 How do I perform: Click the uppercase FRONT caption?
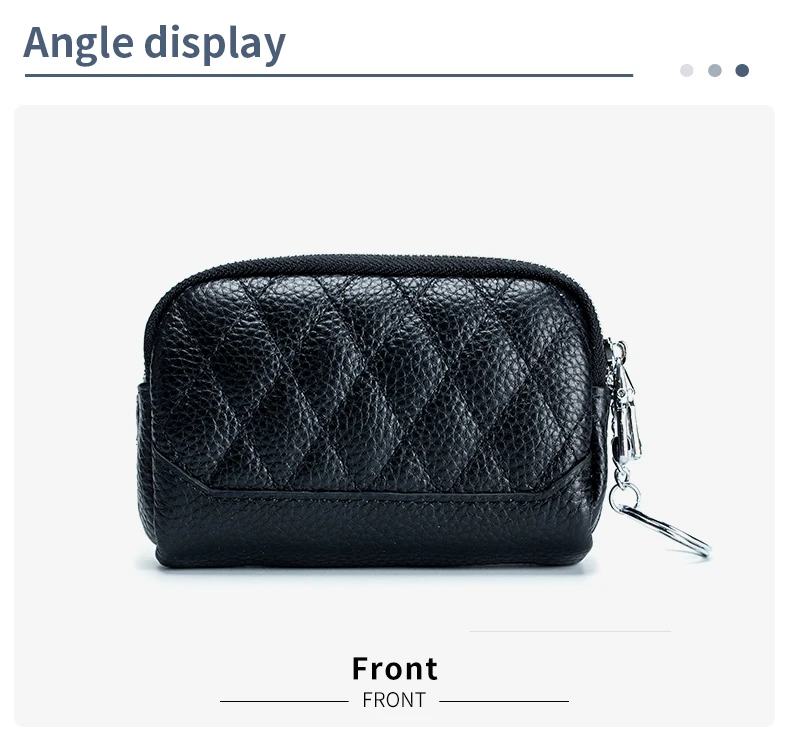pyautogui.click(x=394, y=700)
